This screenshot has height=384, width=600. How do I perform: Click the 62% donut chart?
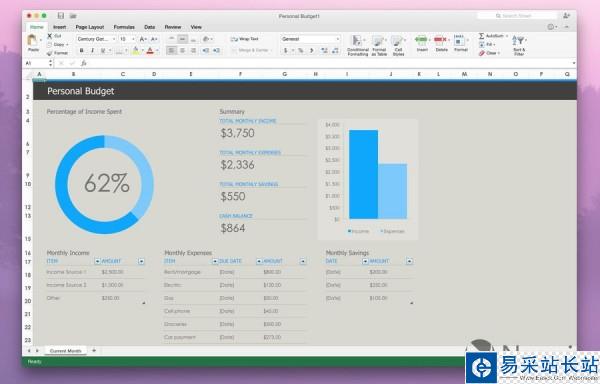104,184
